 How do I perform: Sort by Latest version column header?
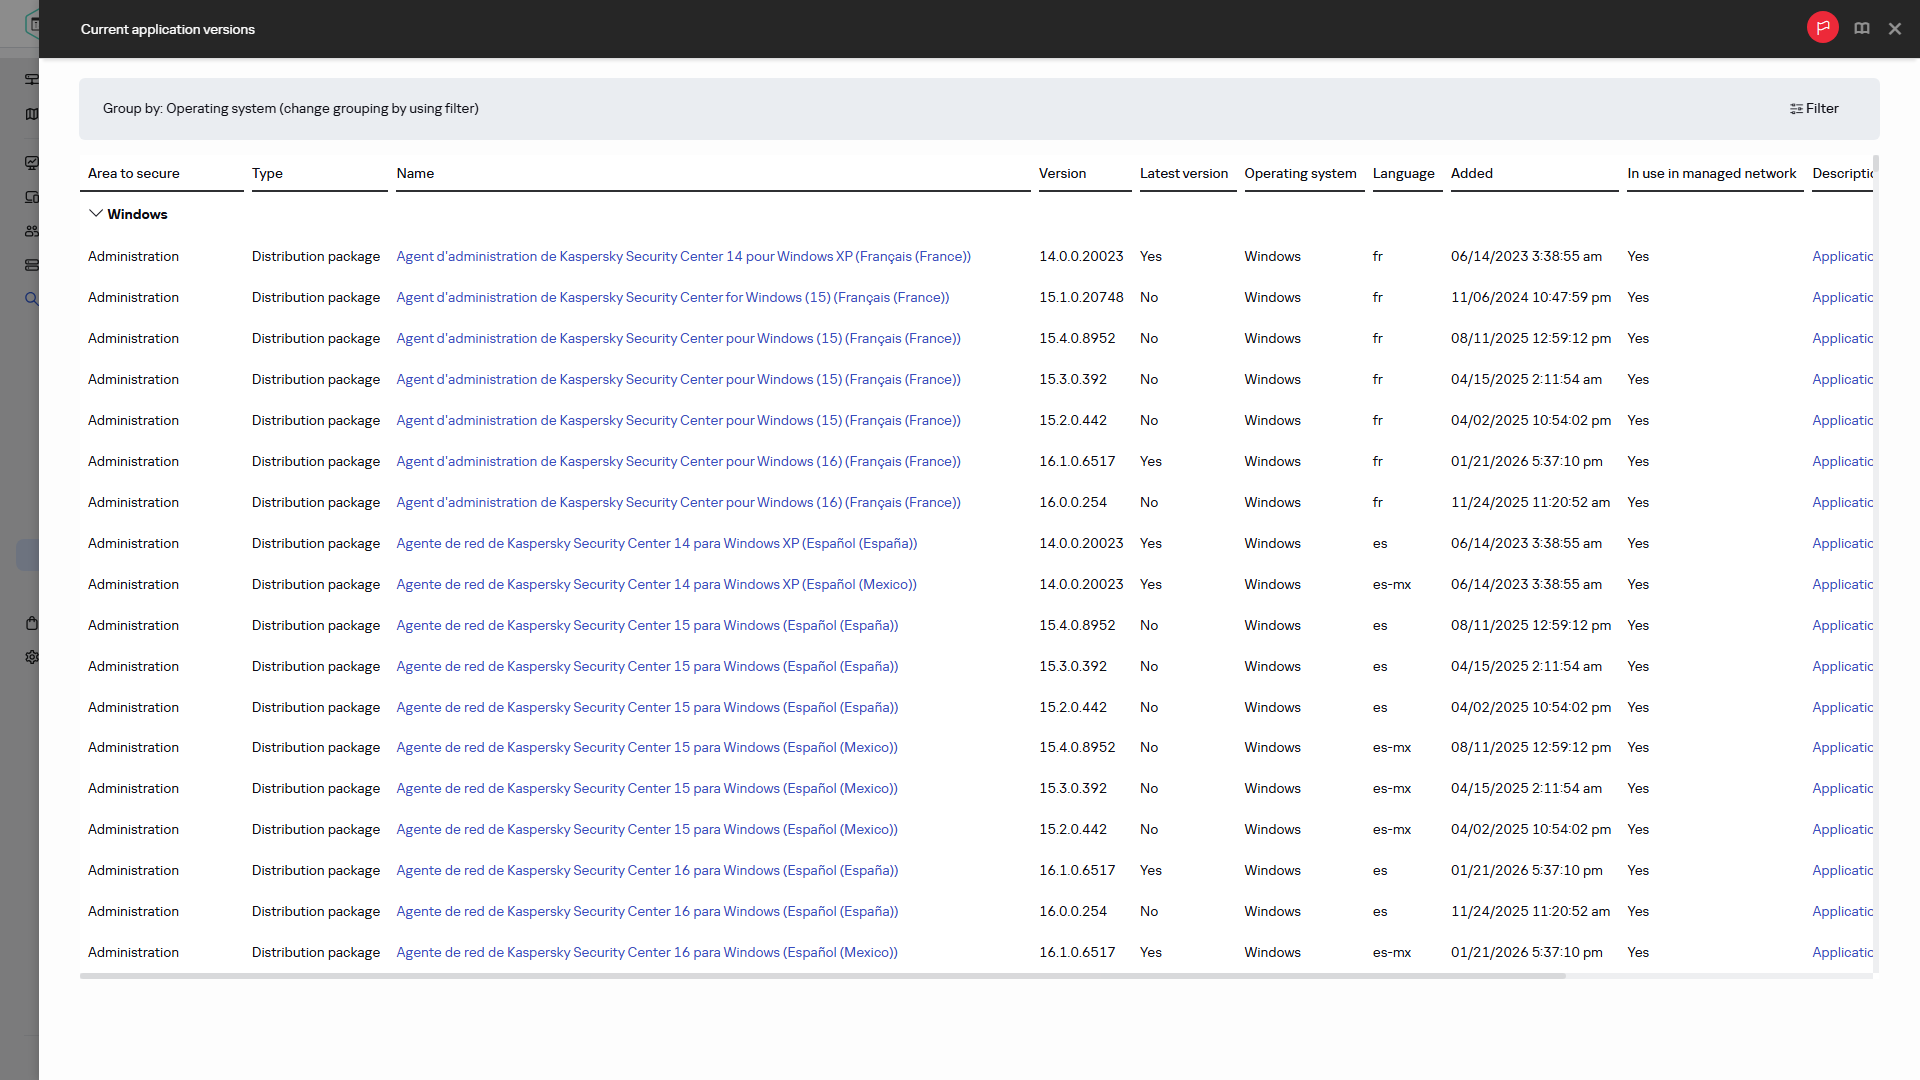coord(1183,173)
